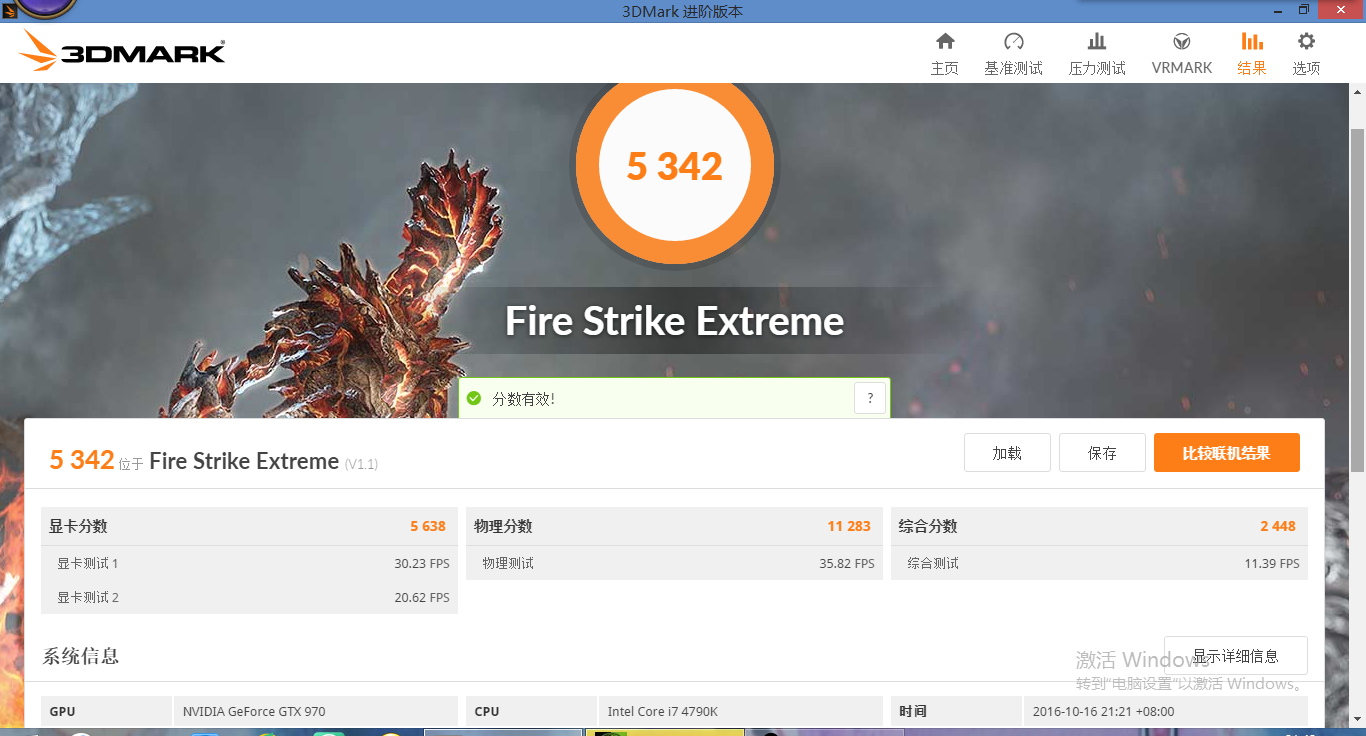Click the orange score circle showing 5 342

point(675,165)
